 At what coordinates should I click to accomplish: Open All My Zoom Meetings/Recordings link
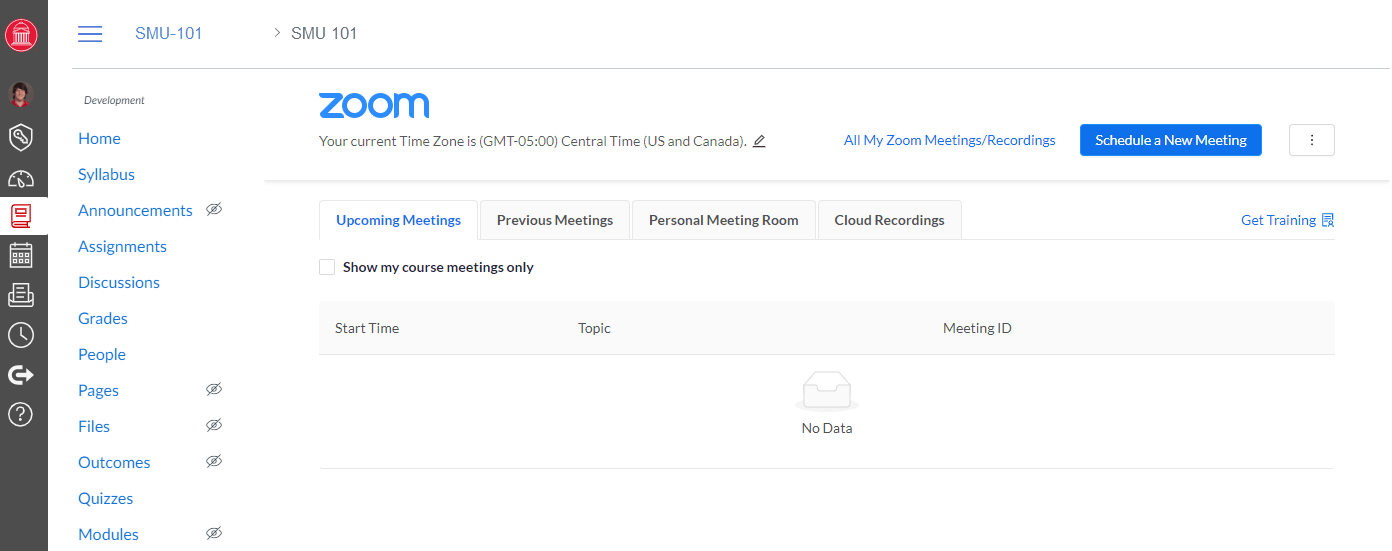point(949,141)
